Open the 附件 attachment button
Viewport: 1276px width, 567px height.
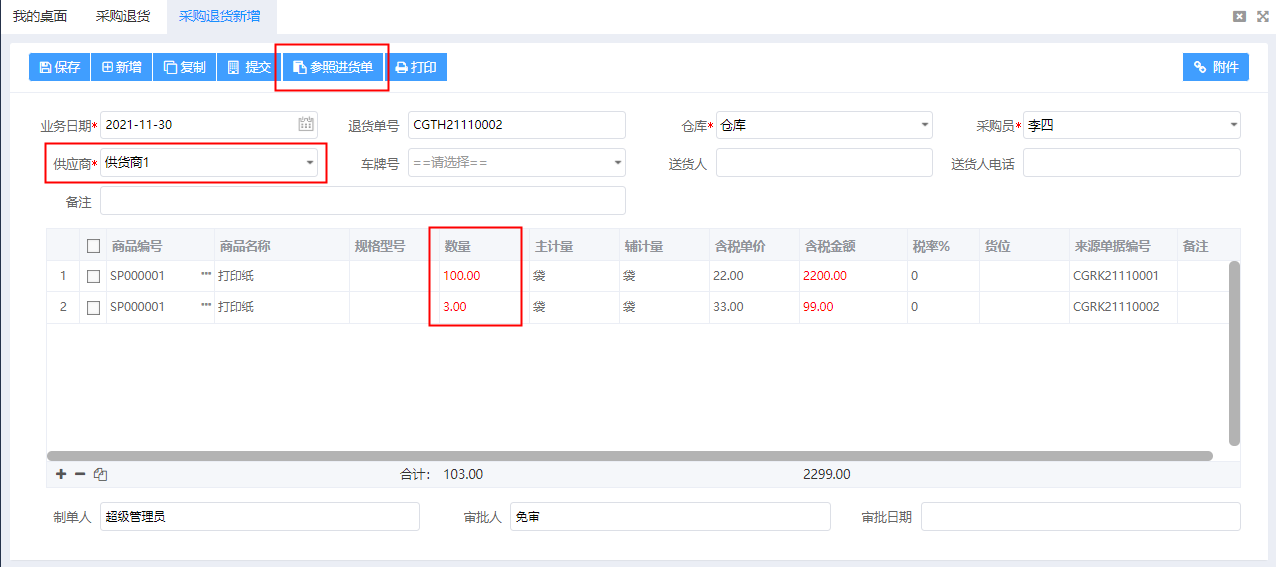point(1215,67)
